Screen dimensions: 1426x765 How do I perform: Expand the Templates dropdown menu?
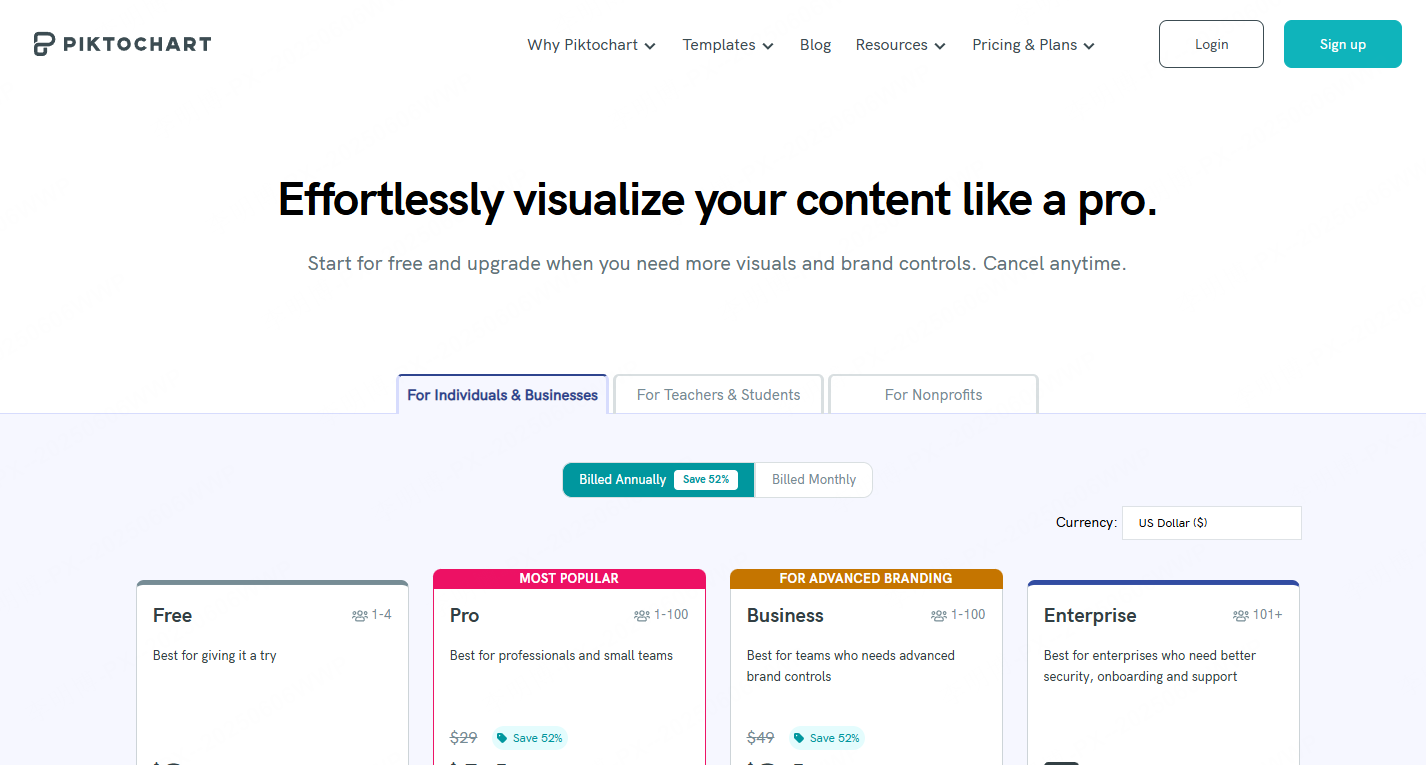pos(727,44)
